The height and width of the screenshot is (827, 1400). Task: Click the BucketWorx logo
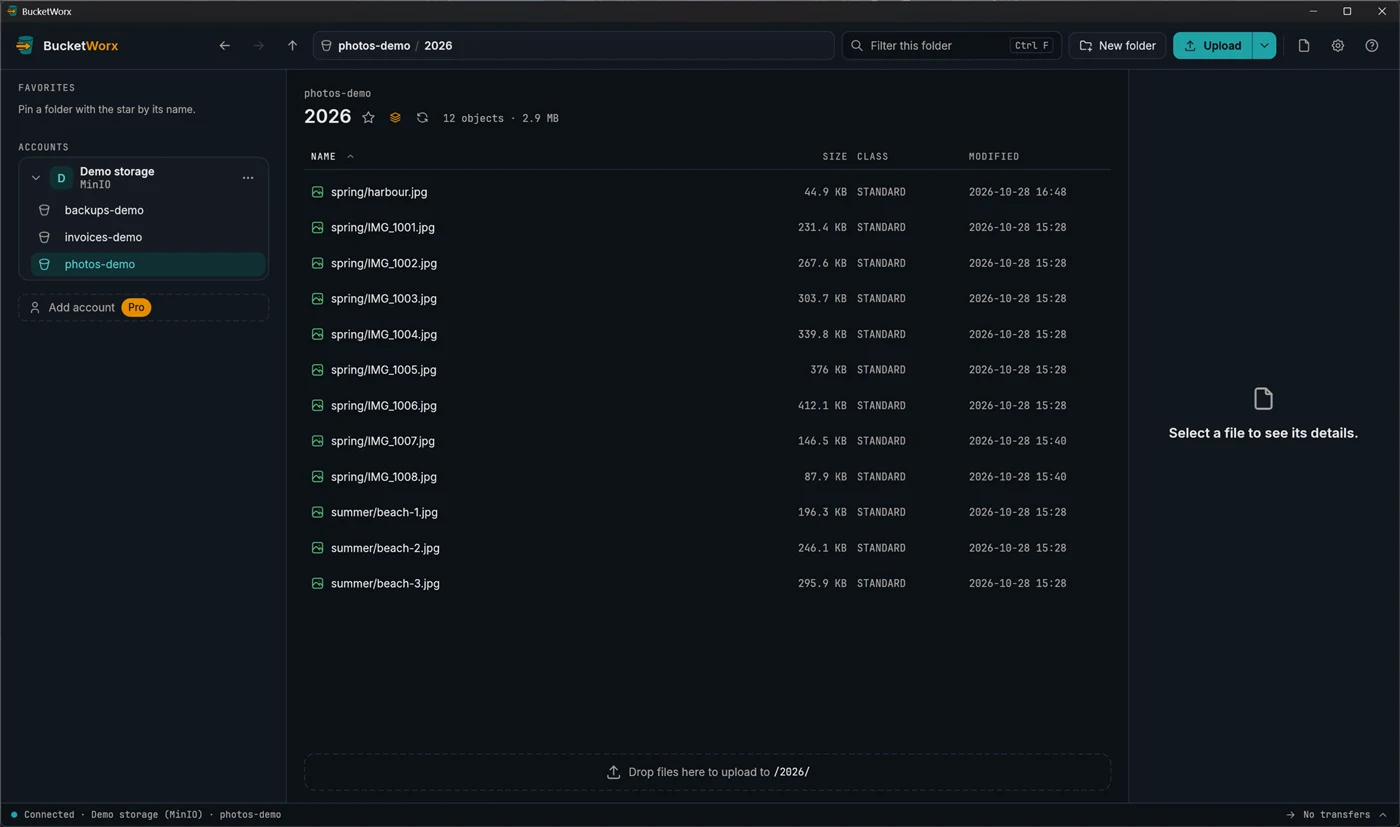[x=68, y=45]
